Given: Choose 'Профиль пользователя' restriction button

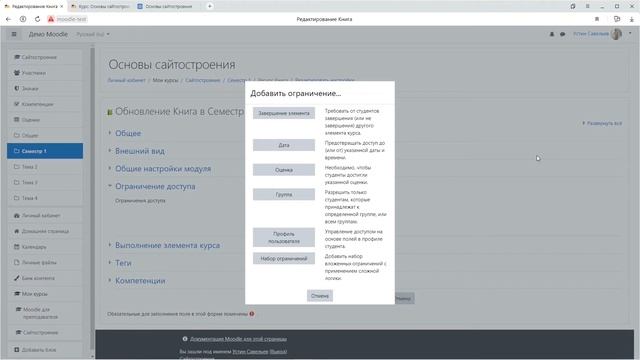Looking at the screenshot, I should click(284, 238).
